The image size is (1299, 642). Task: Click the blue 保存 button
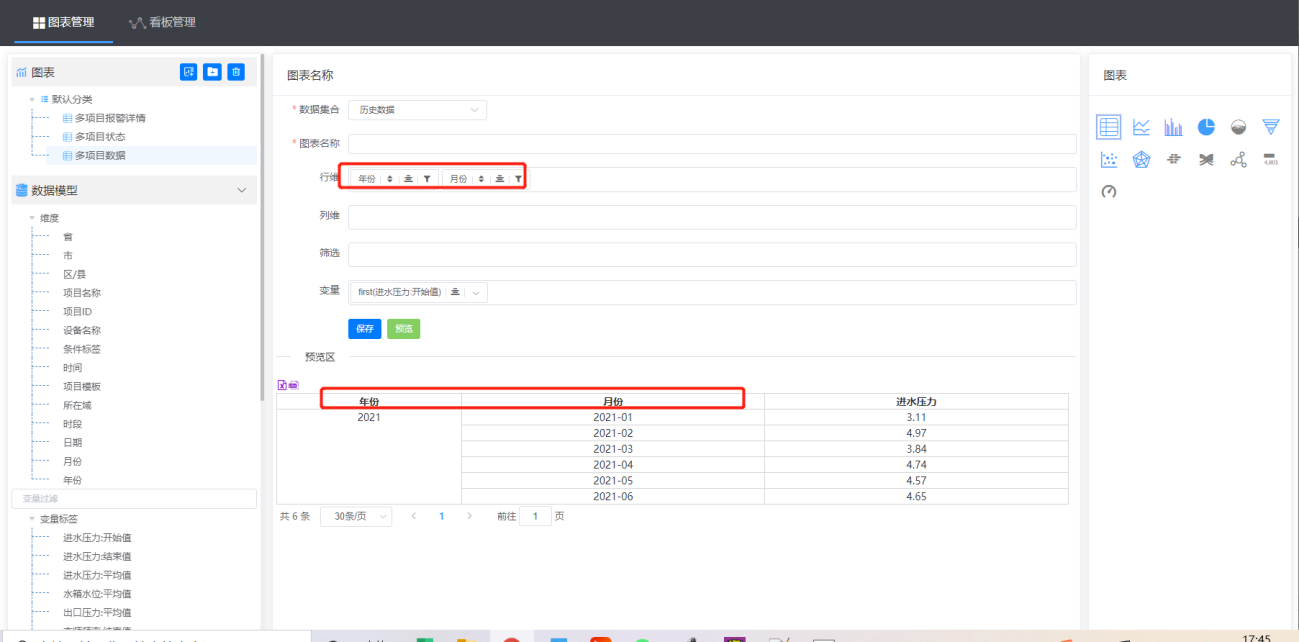[x=364, y=328]
